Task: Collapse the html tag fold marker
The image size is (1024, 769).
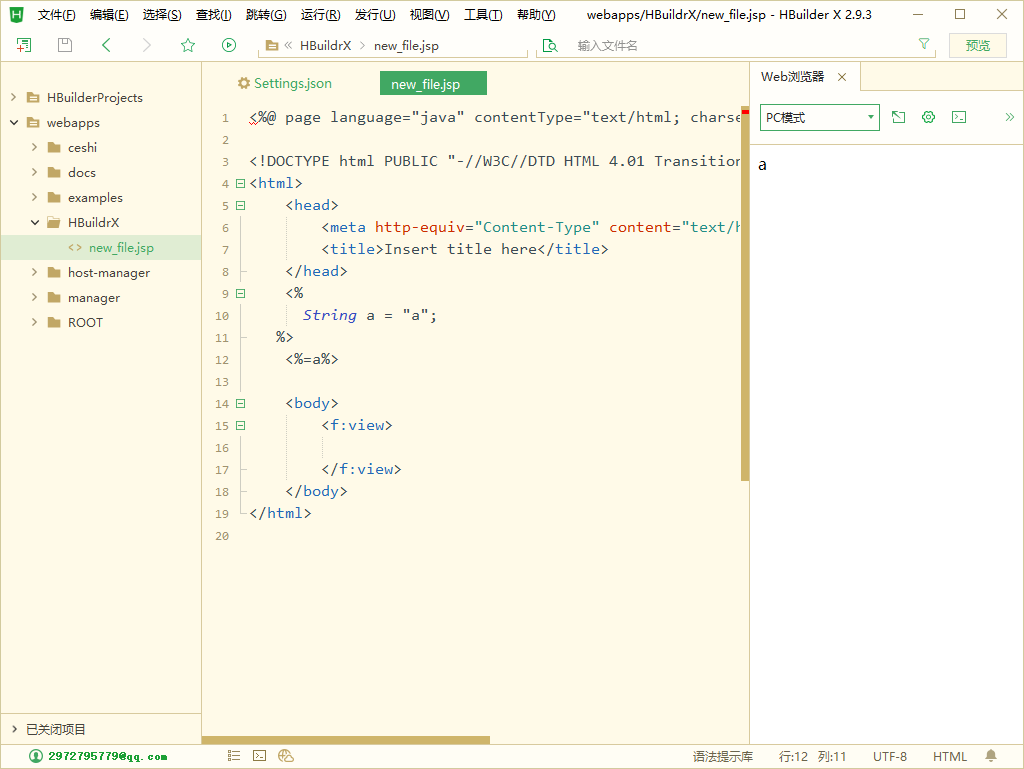Action: (x=239, y=184)
